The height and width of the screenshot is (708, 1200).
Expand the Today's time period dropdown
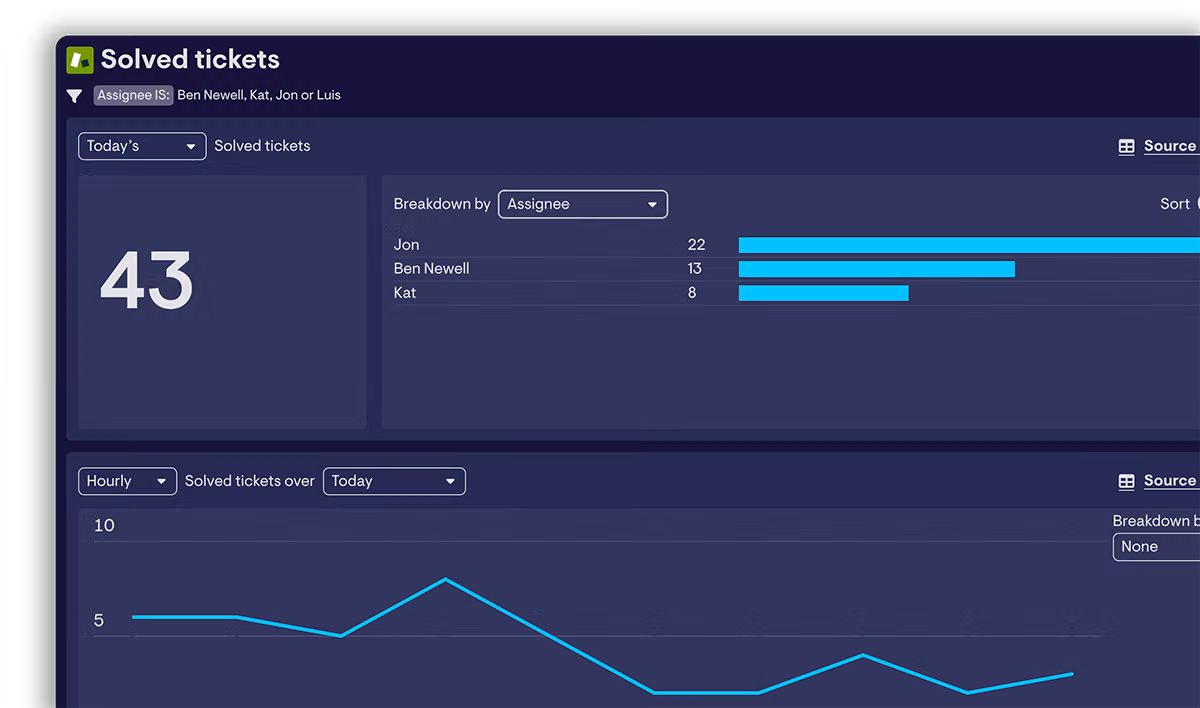click(142, 146)
